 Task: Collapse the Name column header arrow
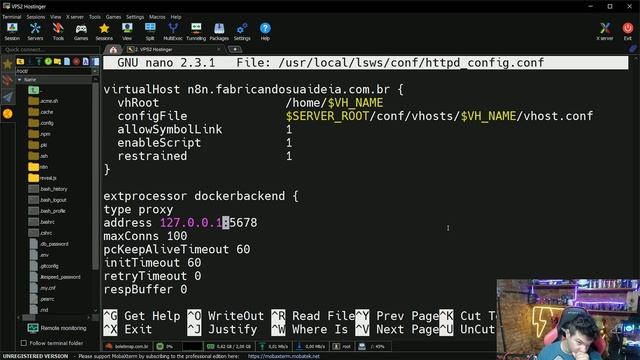[20, 80]
